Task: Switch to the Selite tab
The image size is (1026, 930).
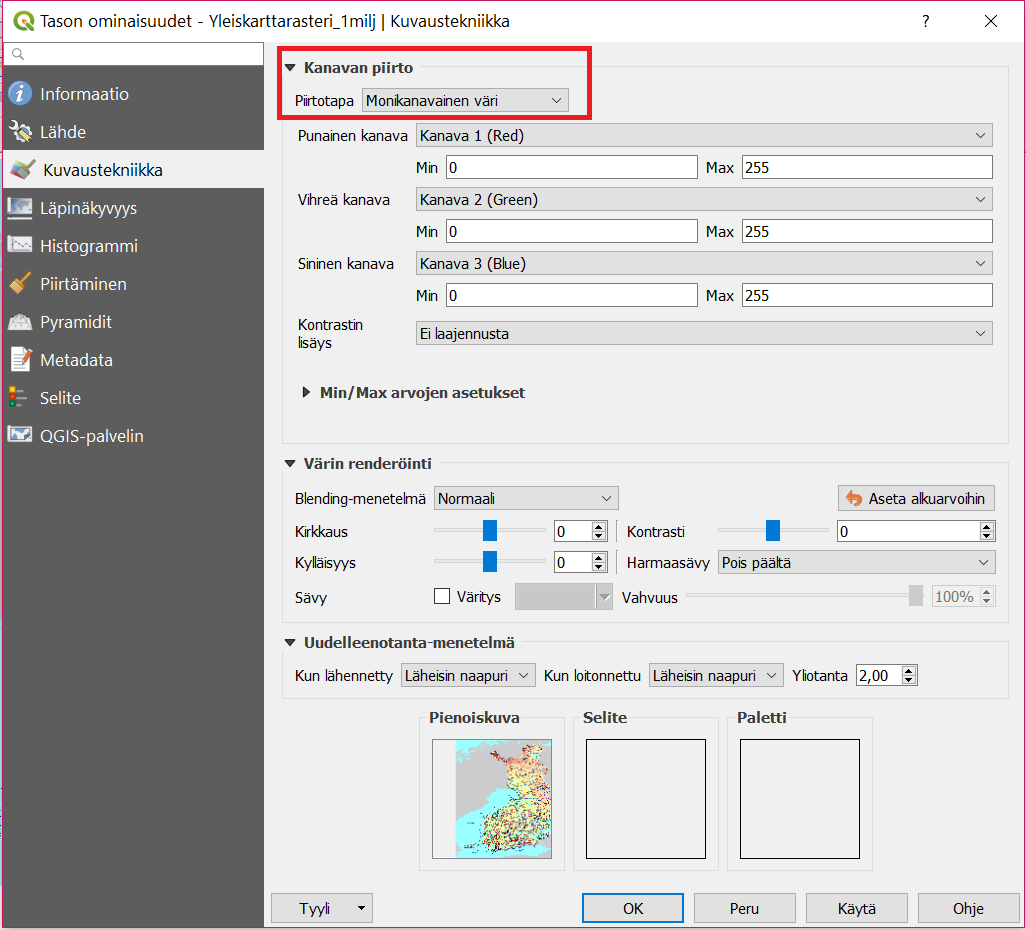Action: click(x=60, y=398)
